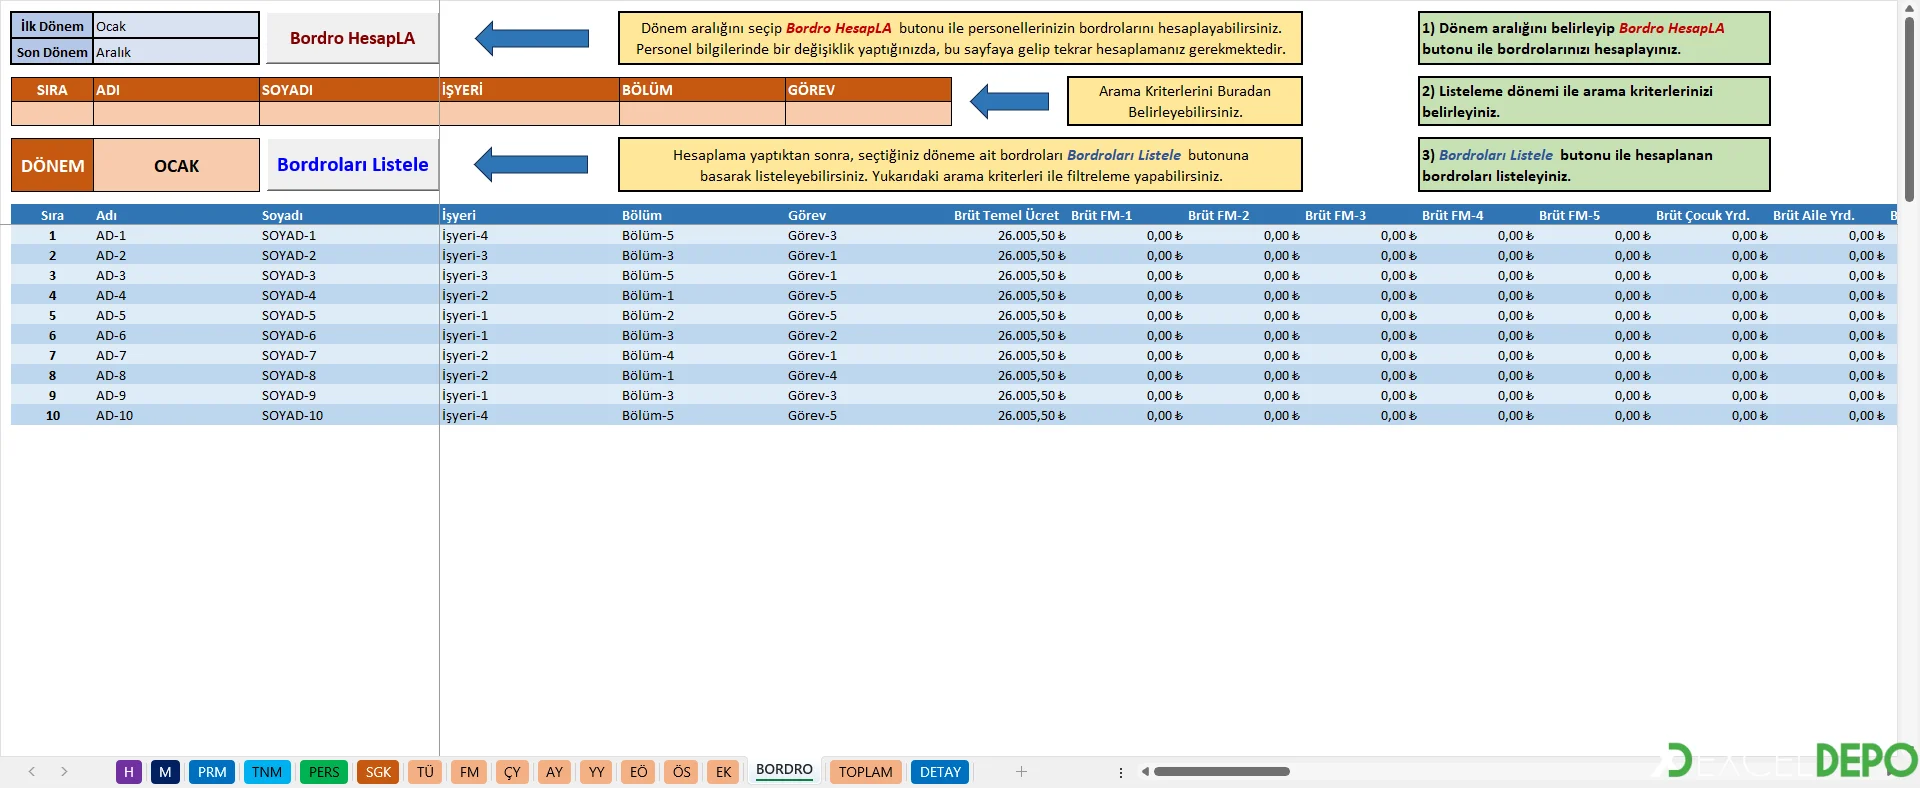Click the tab bar three-dot options handle
Image resolution: width=1920 pixels, height=788 pixels.
[1120, 772]
